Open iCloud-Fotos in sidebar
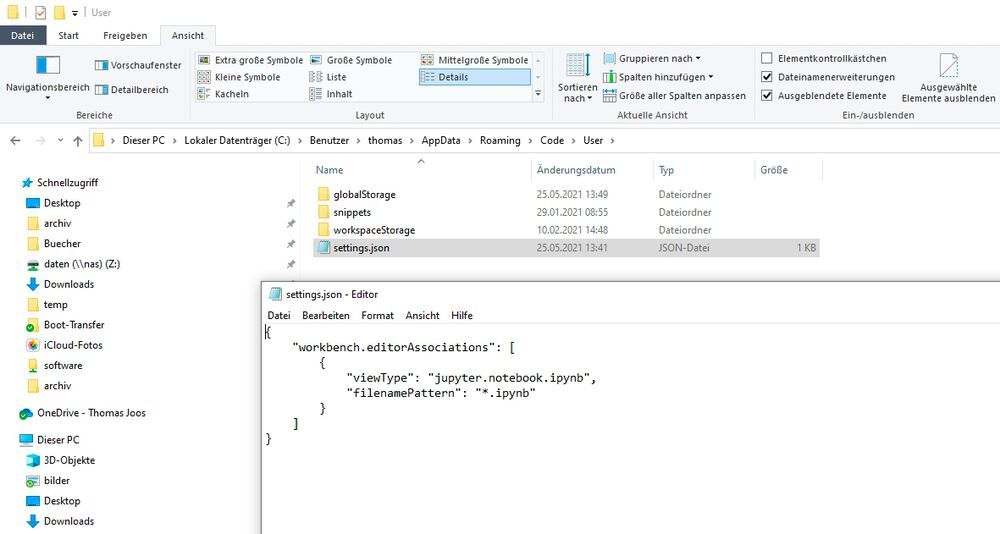 point(73,345)
